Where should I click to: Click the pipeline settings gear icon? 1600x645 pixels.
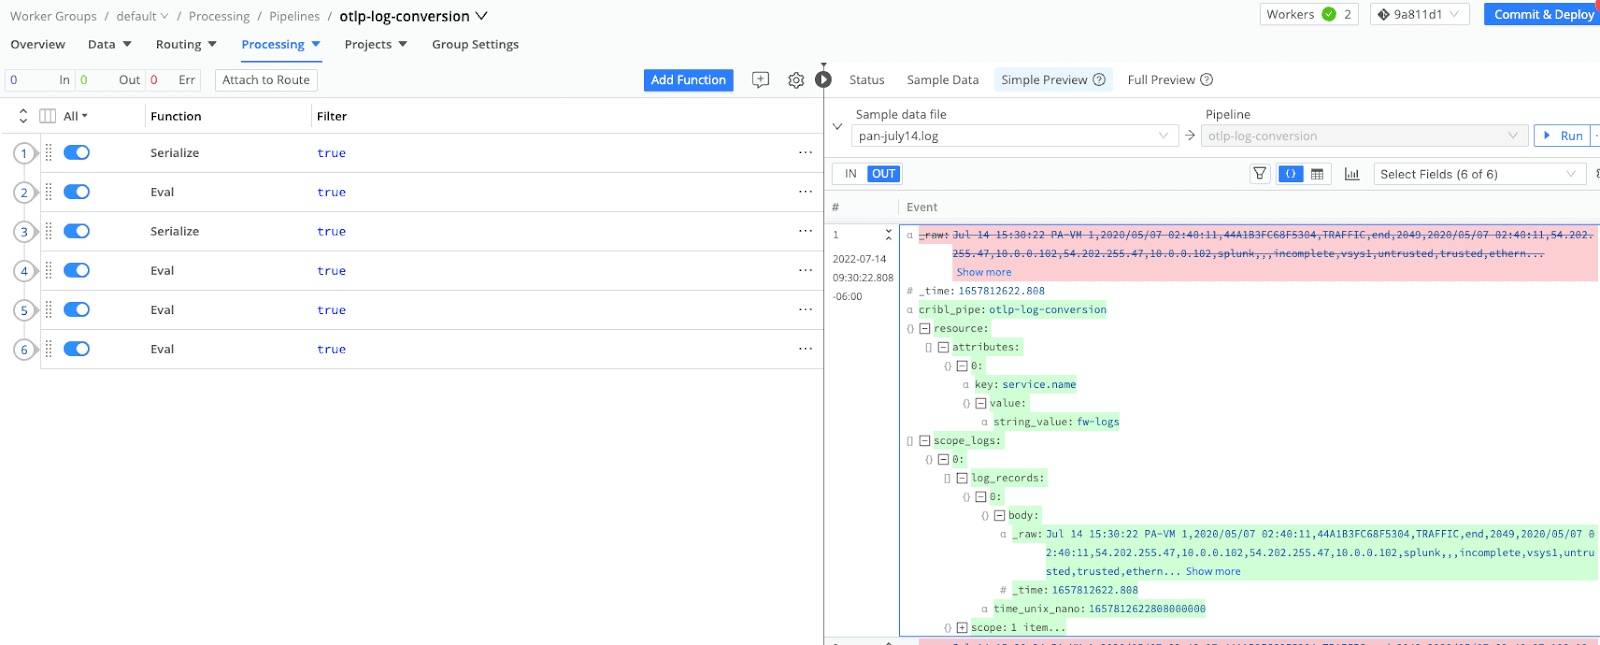(x=795, y=80)
